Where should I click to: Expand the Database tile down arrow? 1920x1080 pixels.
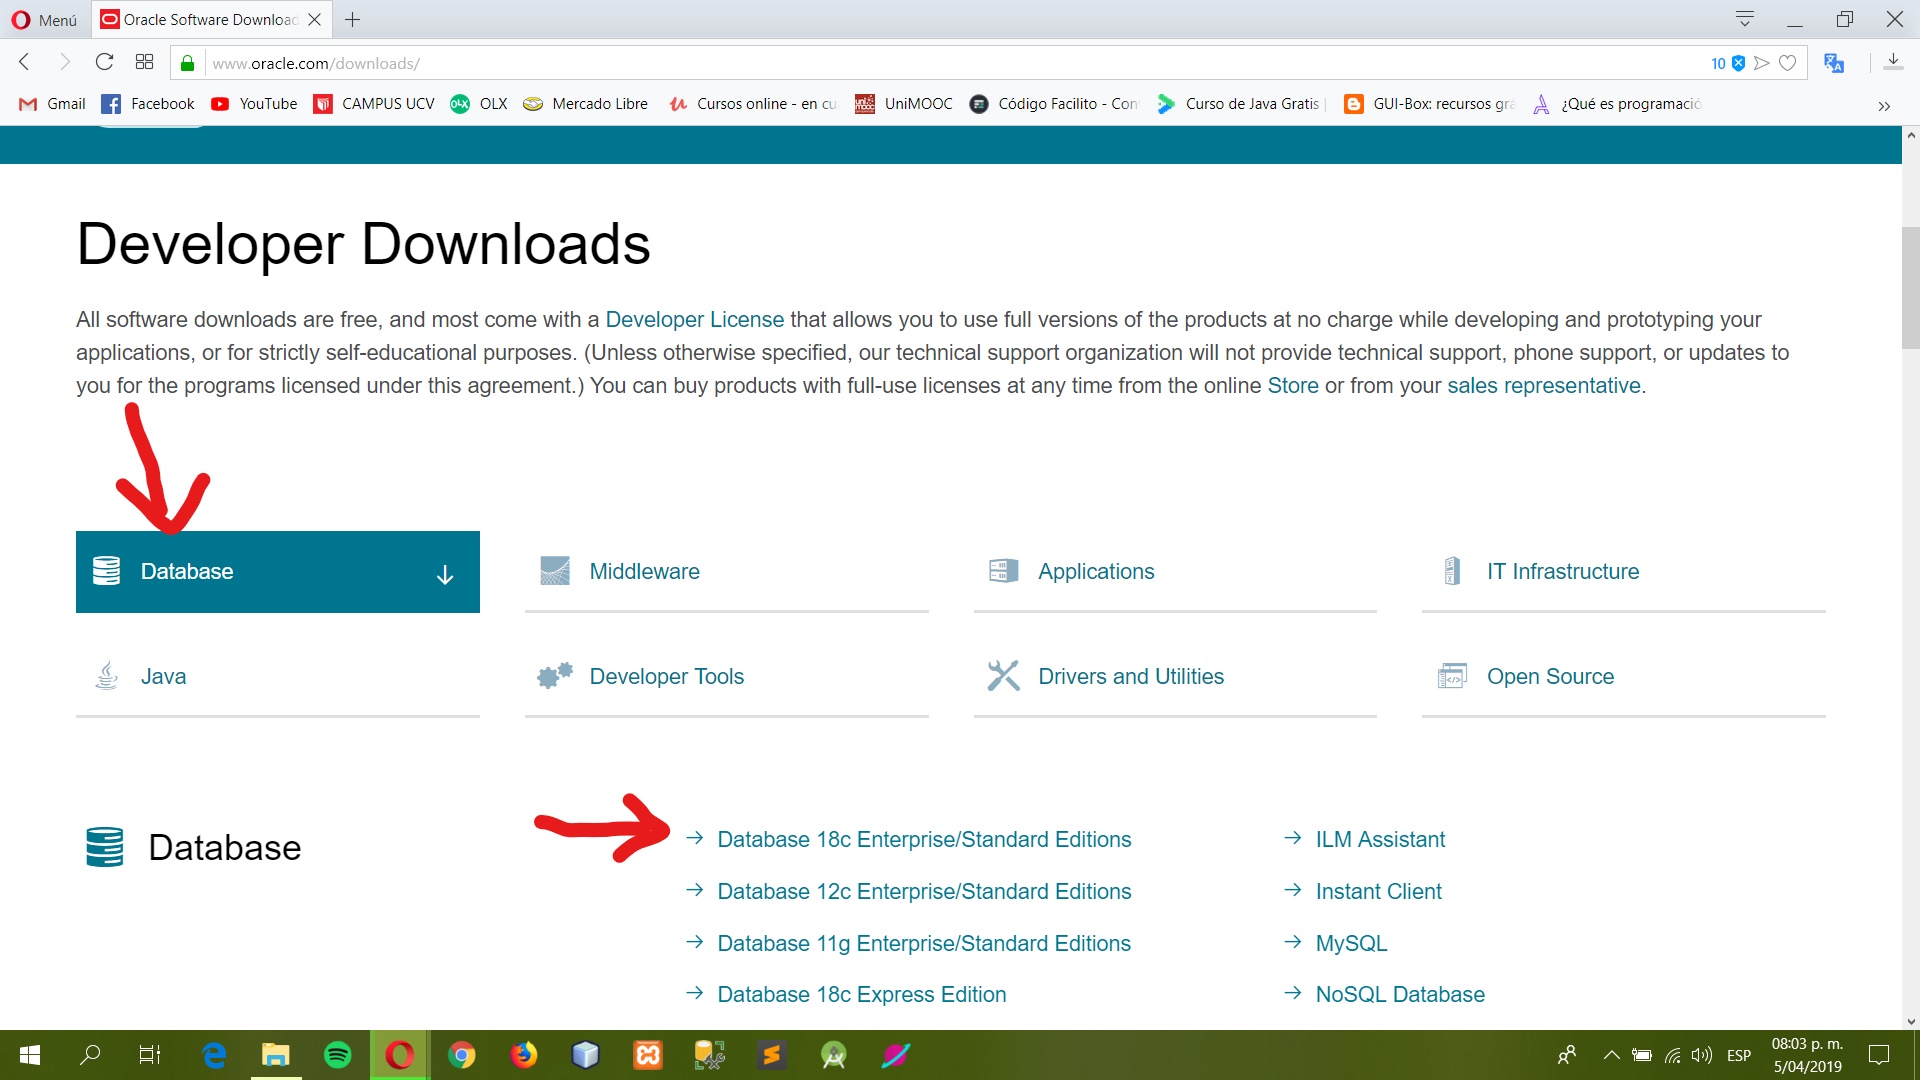pyautogui.click(x=444, y=573)
